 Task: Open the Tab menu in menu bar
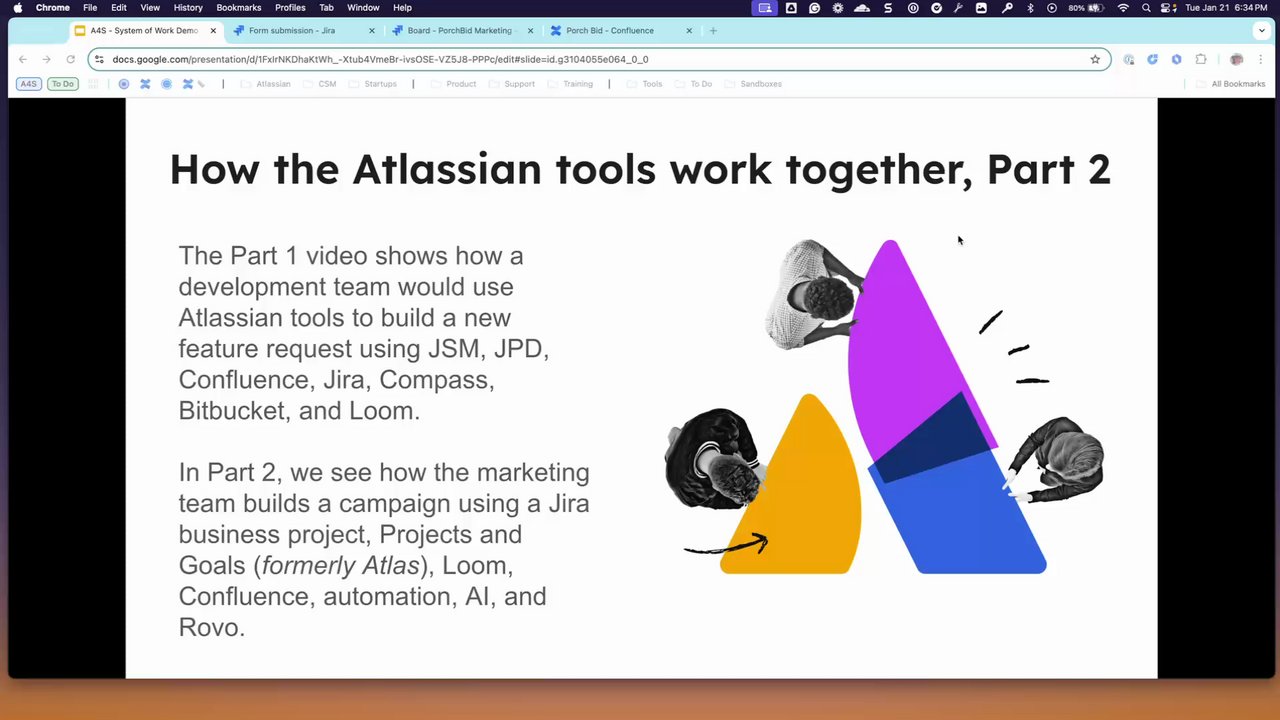pos(326,8)
